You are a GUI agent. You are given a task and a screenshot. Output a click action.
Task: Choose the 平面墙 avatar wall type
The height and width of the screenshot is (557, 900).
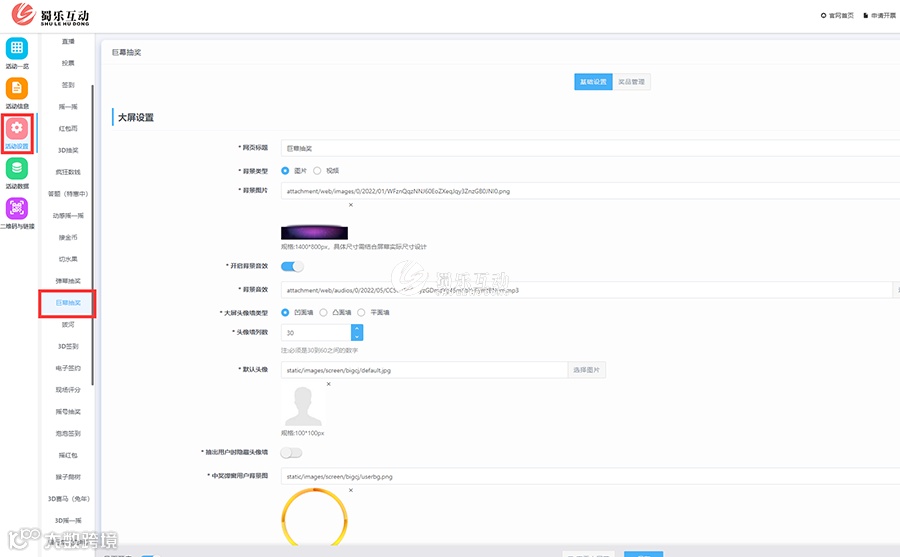(361, 312)
